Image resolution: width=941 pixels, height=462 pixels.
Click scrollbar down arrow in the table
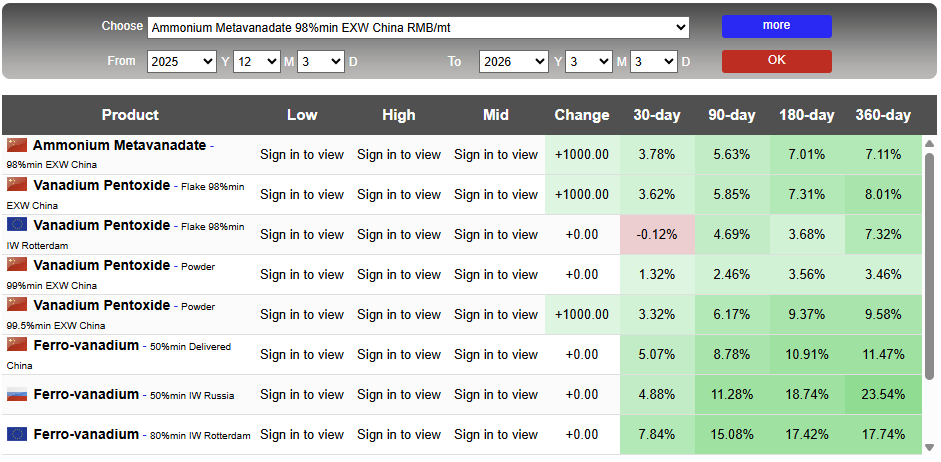[930, 447]
